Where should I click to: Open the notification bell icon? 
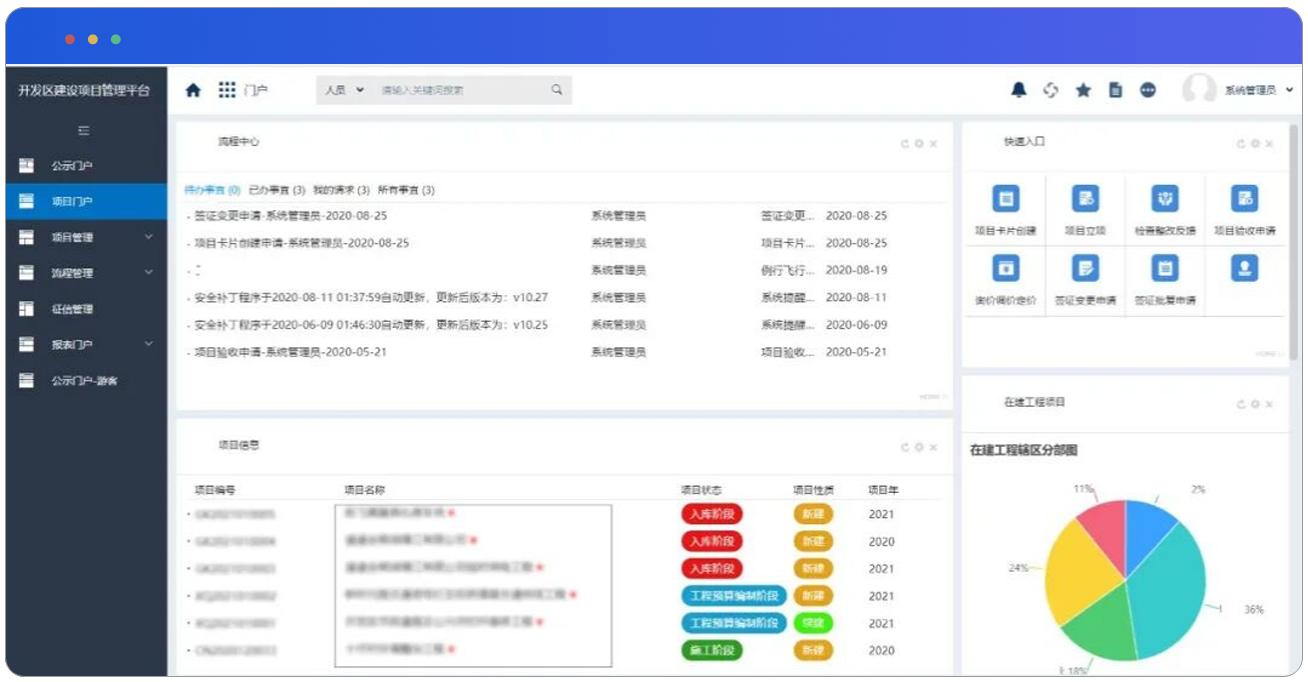tap(1018, 90)
